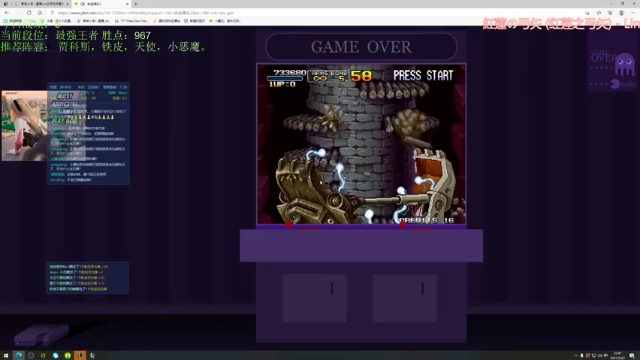Open the notification center icon

[632, 356]
